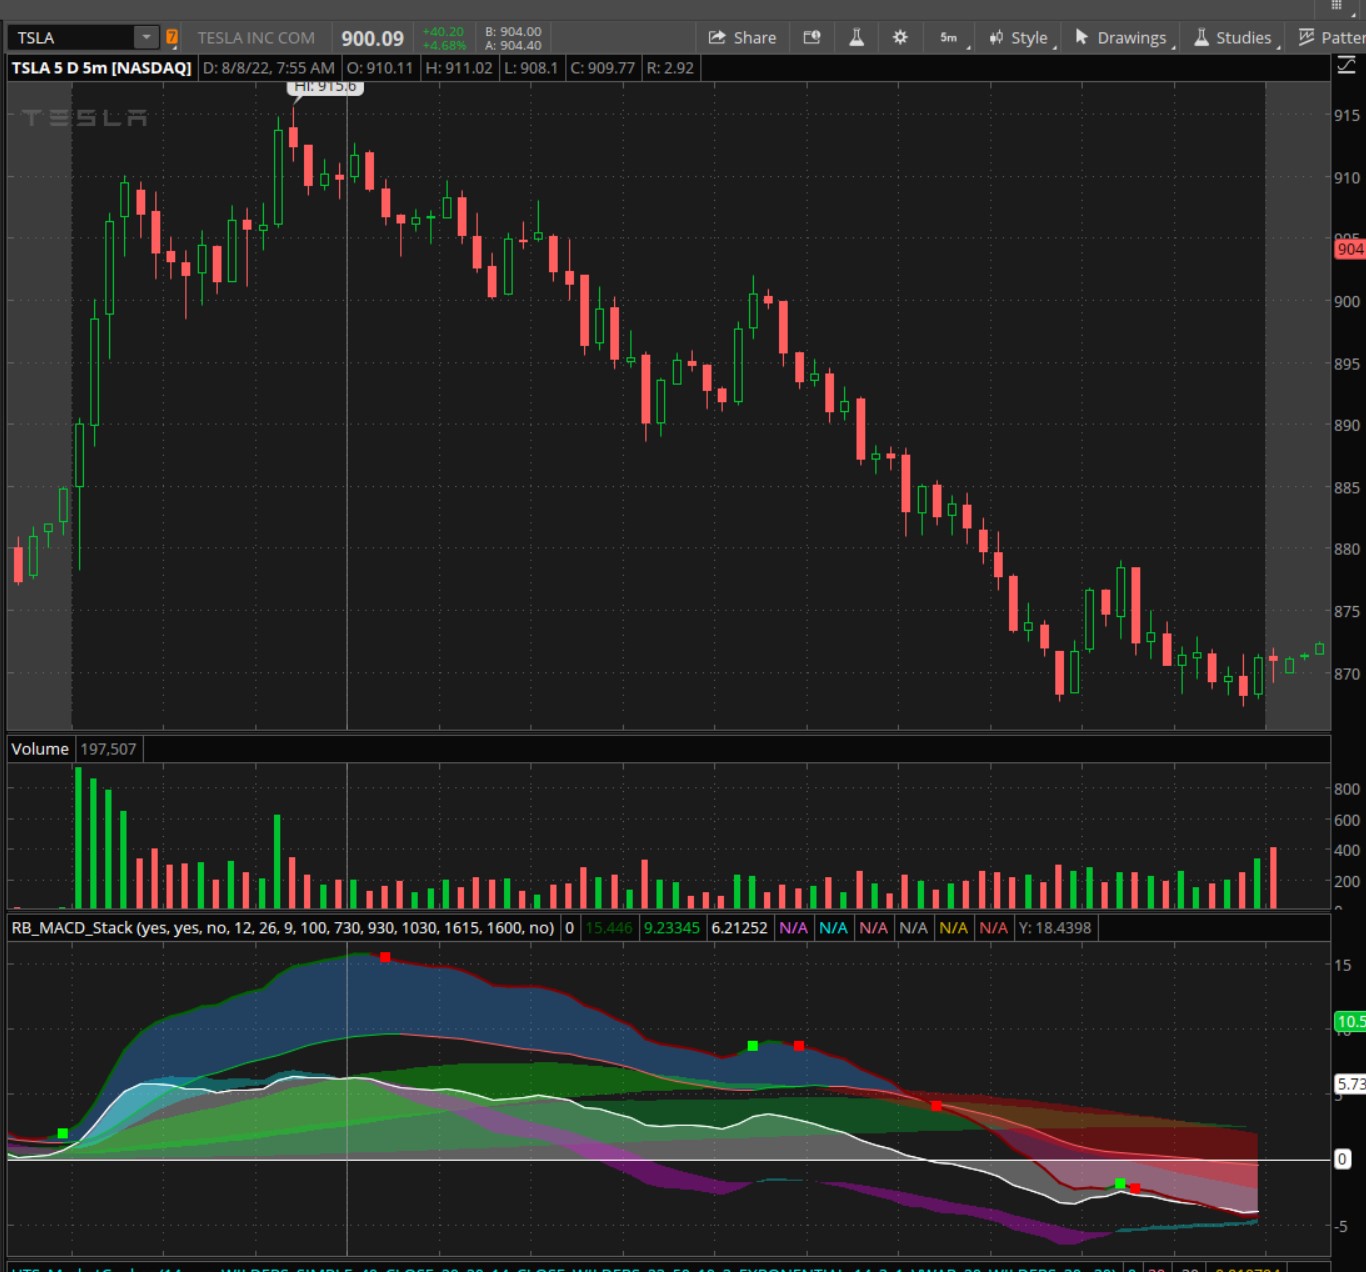Click the RB_MACD_Stack study label
The width and height of the screenshot is (1366, 1272).
(282, 928)
